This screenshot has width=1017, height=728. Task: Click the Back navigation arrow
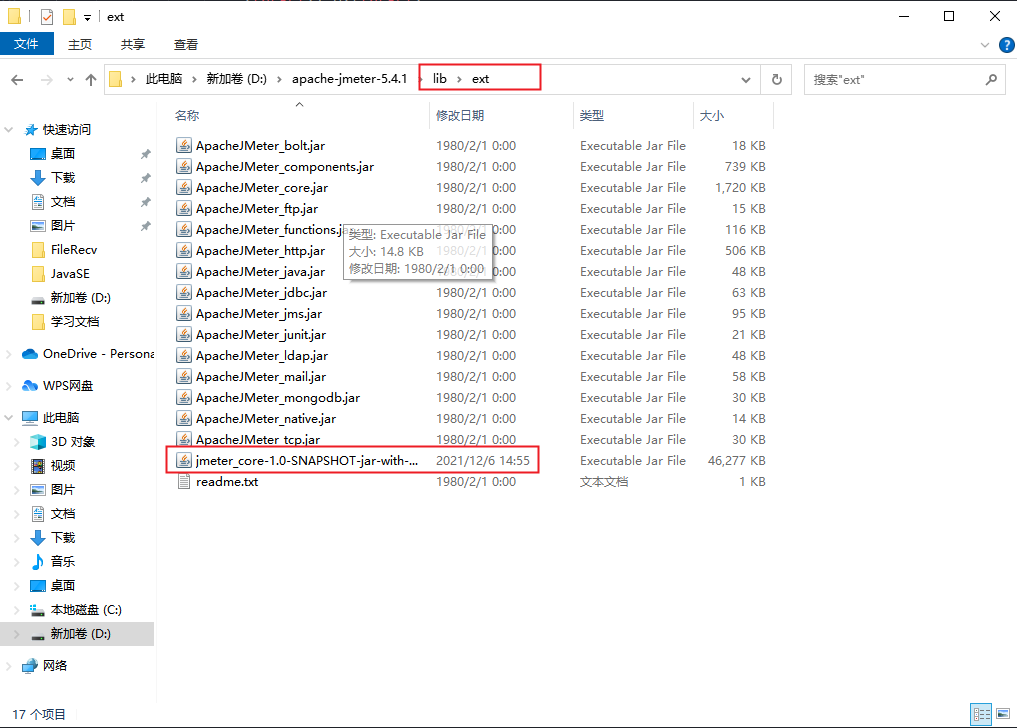(18, 80)
